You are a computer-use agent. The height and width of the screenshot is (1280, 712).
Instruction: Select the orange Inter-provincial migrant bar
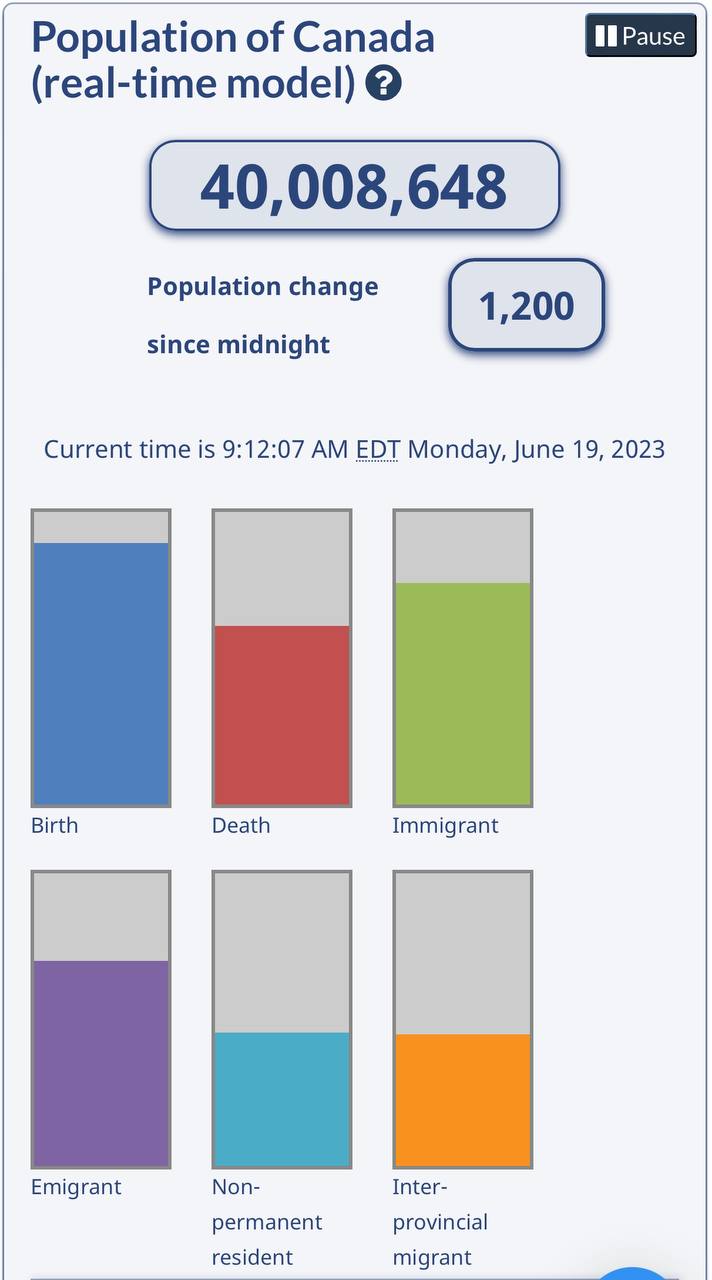pos(462,1099)
